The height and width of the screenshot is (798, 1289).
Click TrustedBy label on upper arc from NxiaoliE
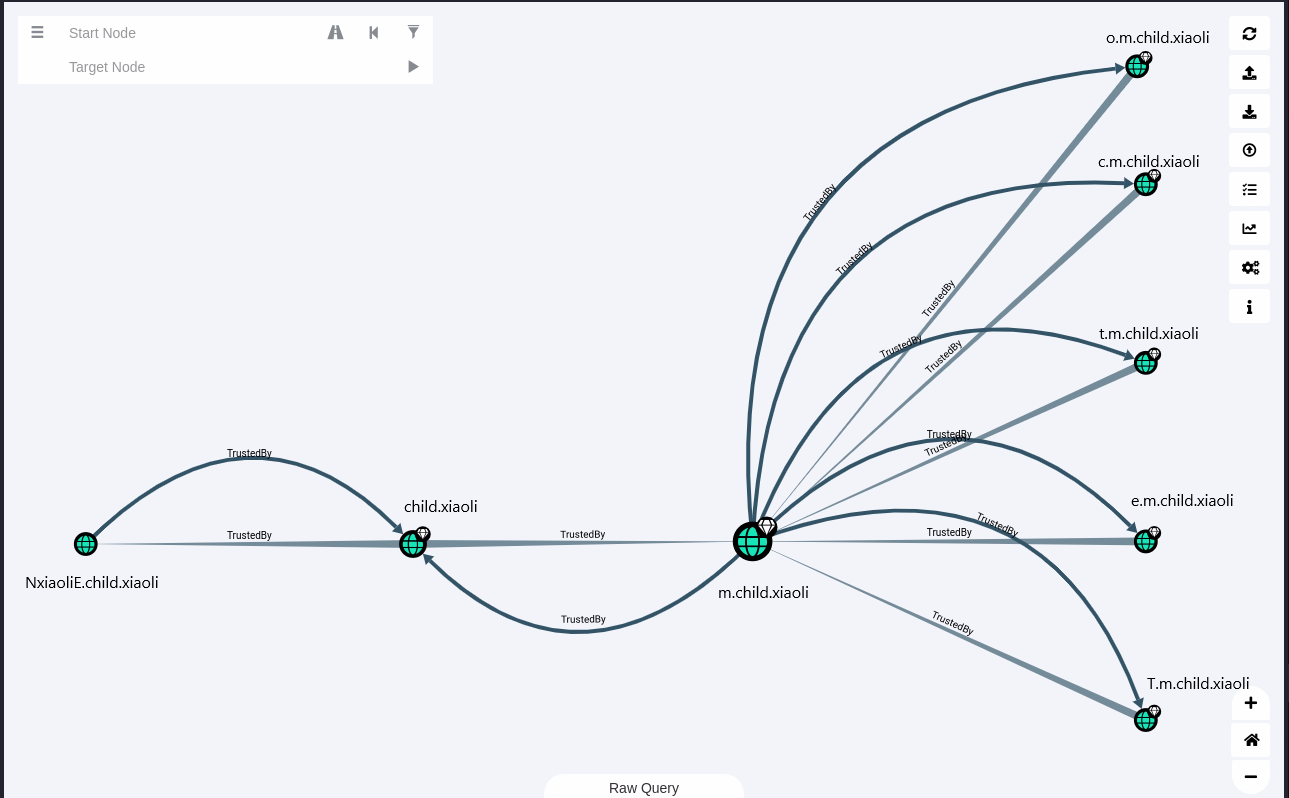coord(249,453)
